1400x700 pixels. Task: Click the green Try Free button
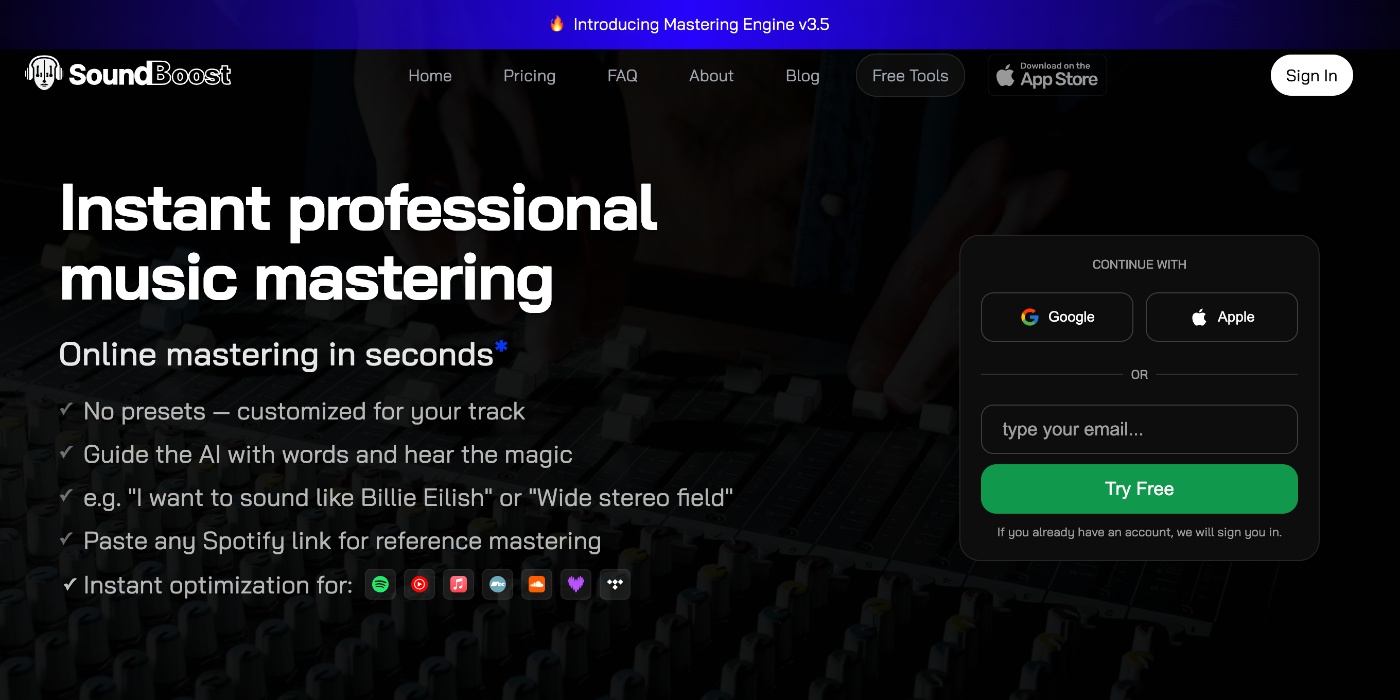click(1139, 489)
